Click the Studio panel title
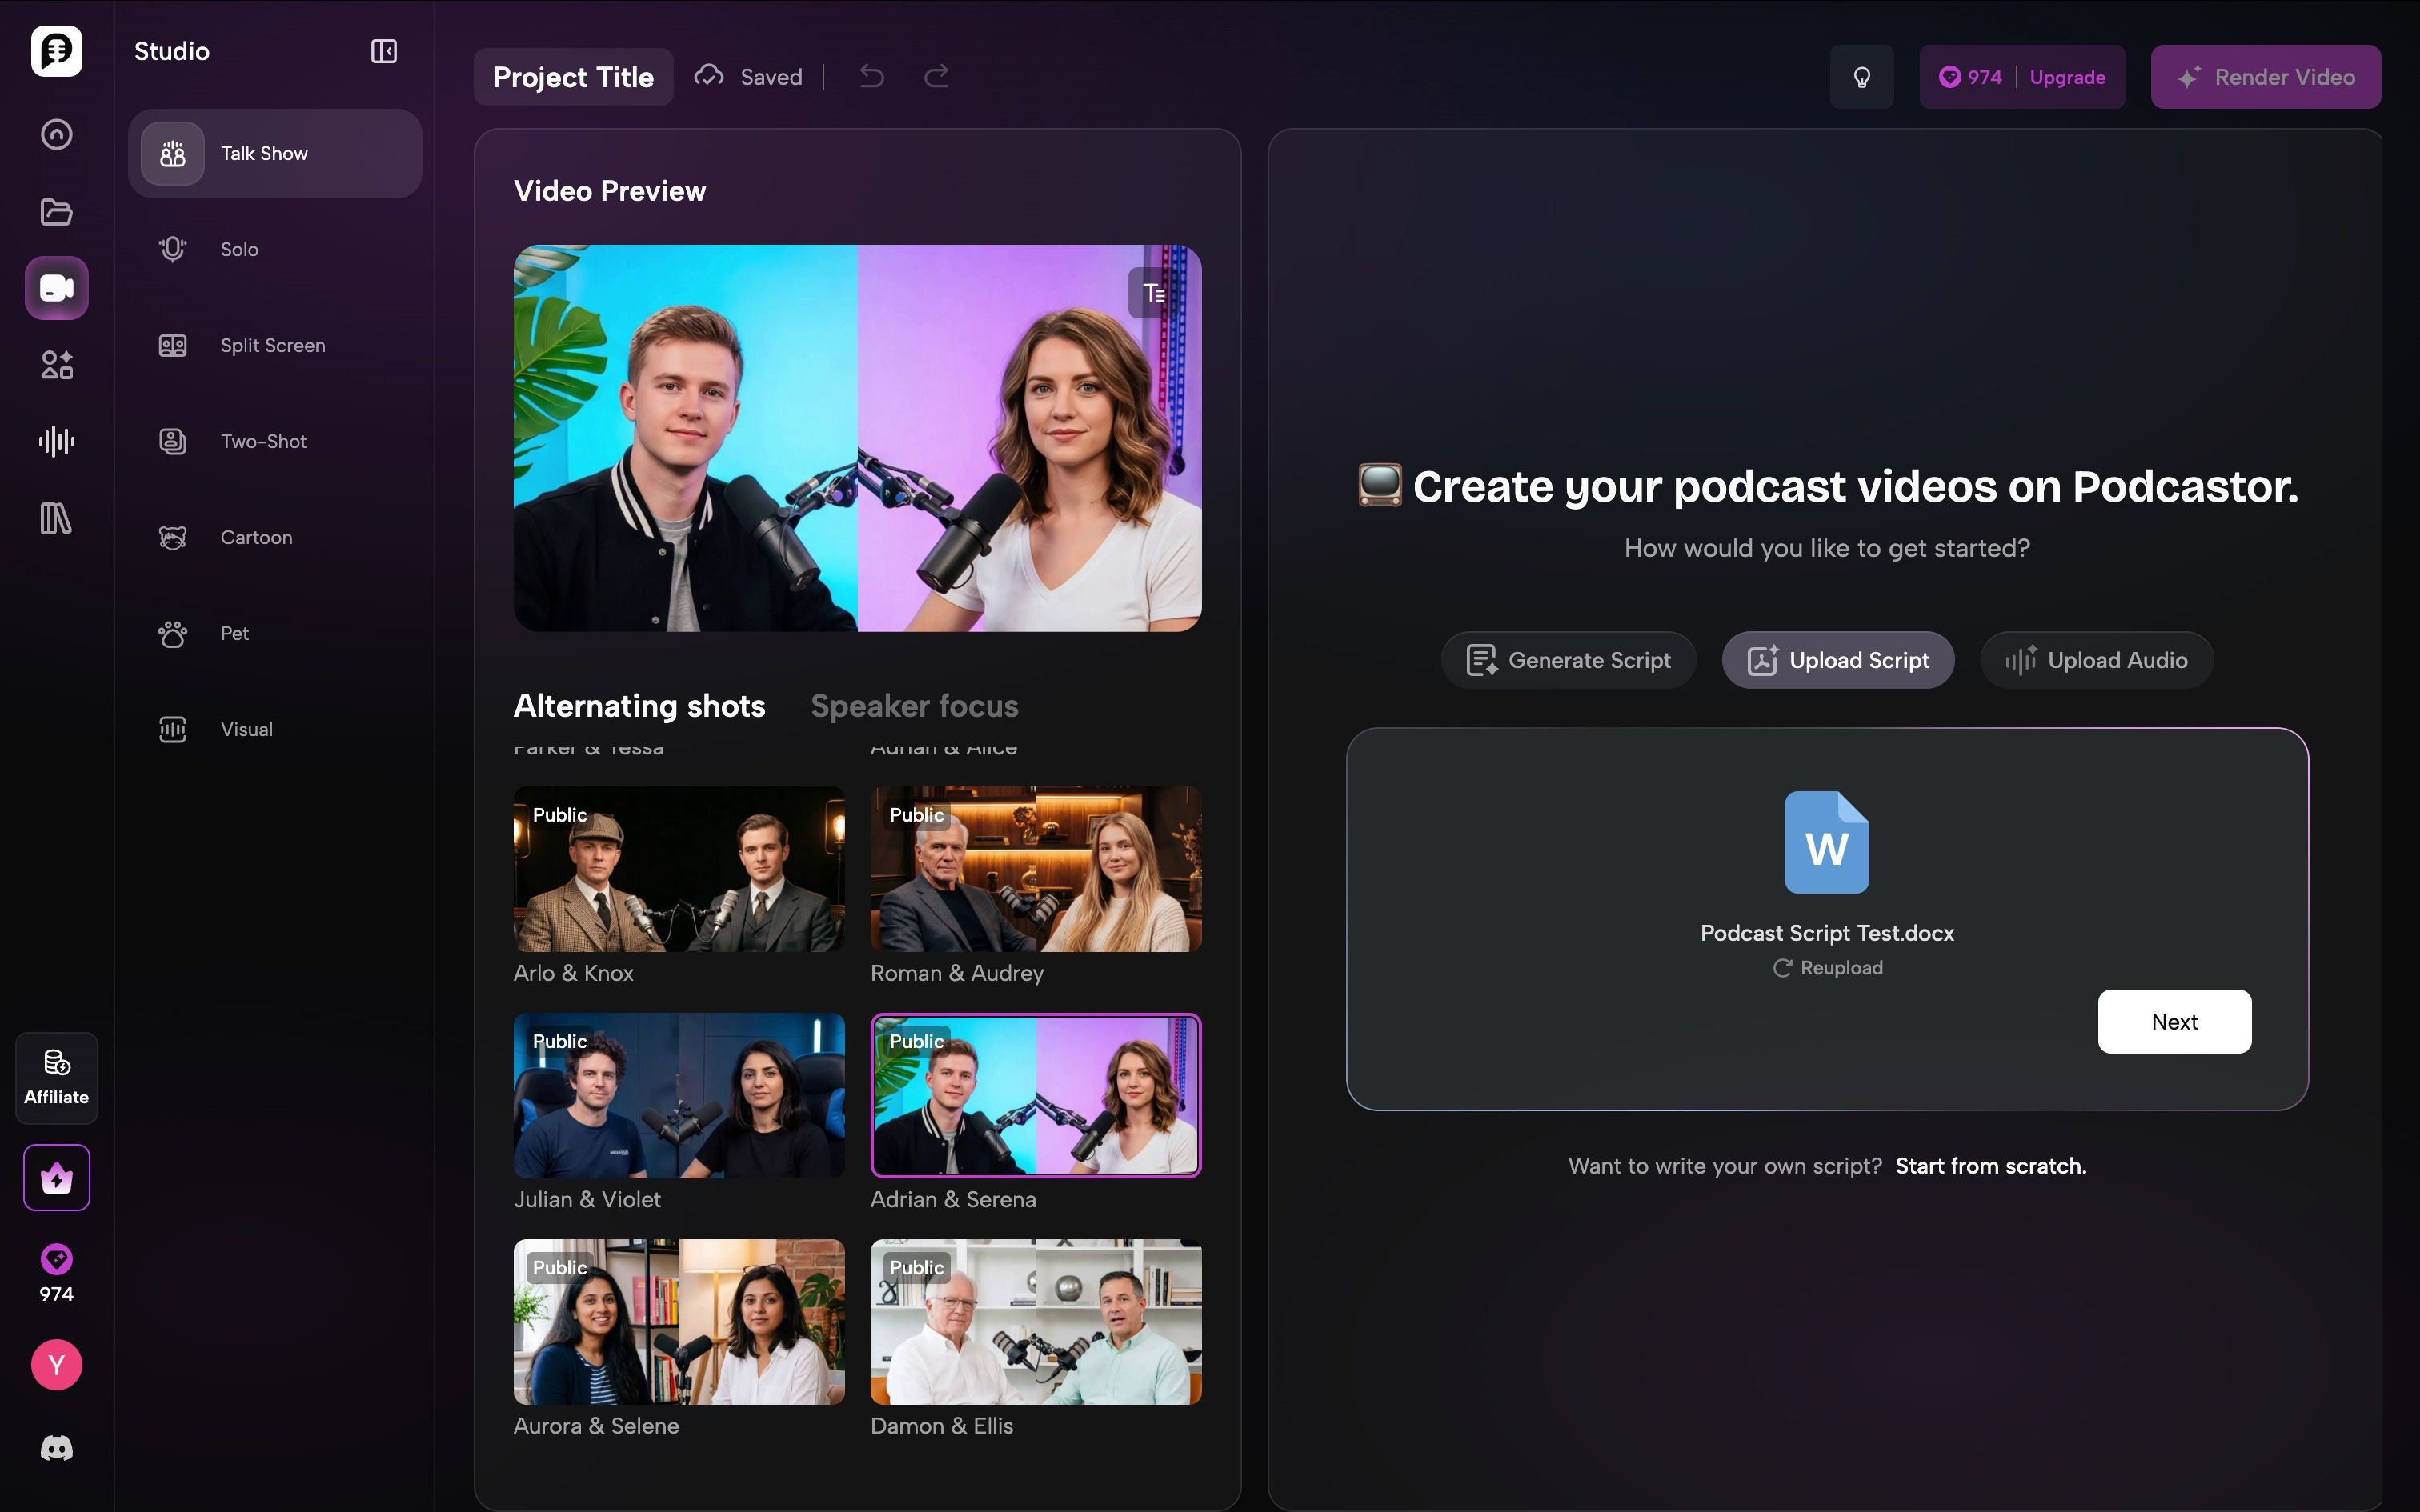2420x1512 pixels. pos(172,51)
